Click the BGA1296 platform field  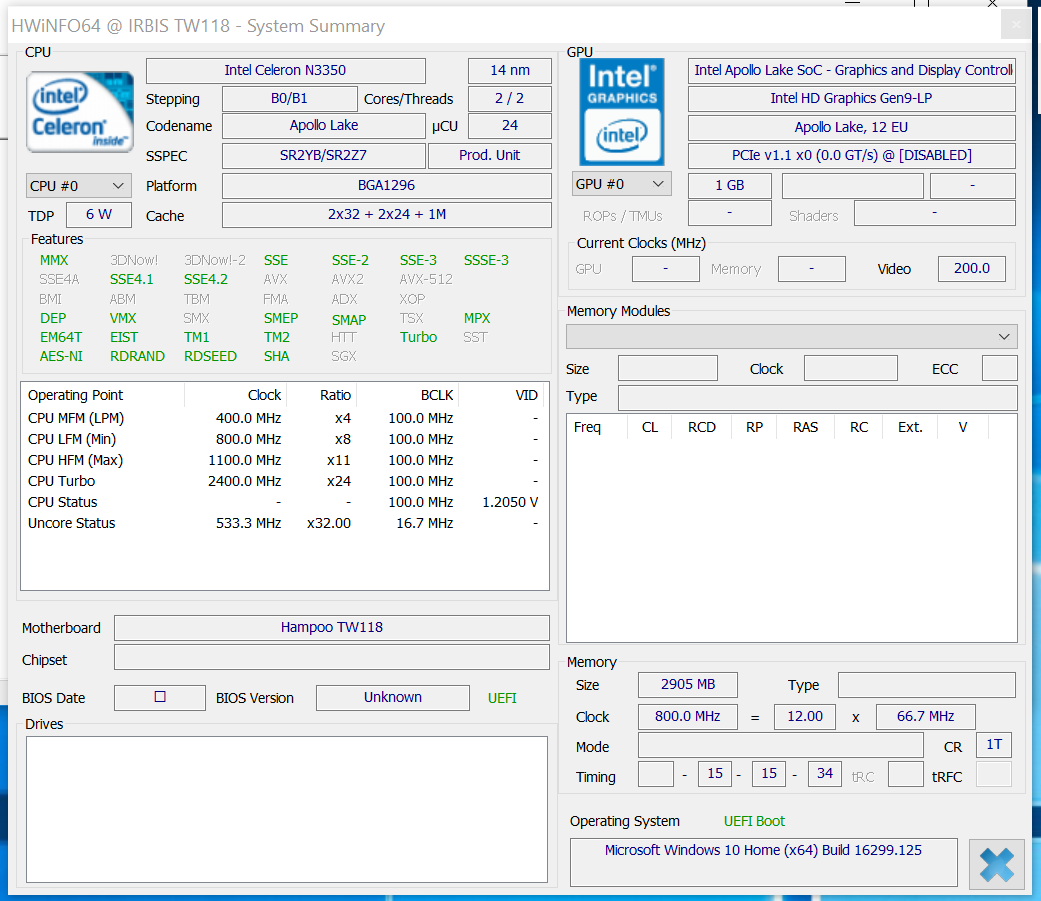[x=386, y=186]
